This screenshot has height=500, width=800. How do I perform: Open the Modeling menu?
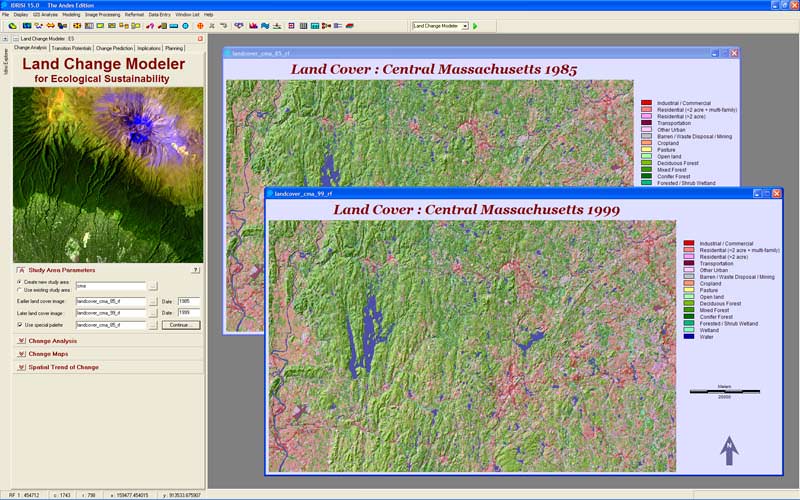pyautogui.click(x=71, y=15)
